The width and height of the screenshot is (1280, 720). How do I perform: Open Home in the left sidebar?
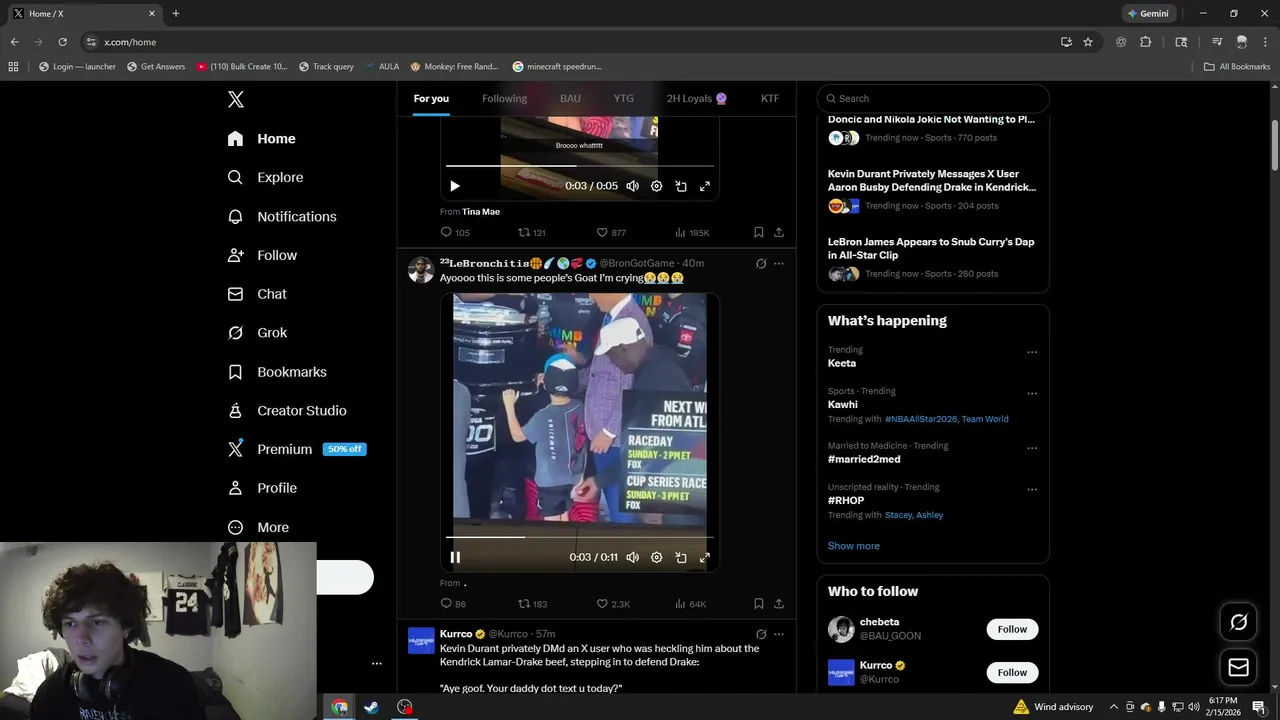tap(261, 139)
